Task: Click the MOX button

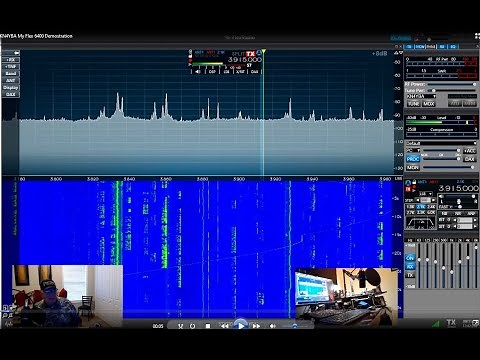Action: pyautogui.click(x=429, y=104)
